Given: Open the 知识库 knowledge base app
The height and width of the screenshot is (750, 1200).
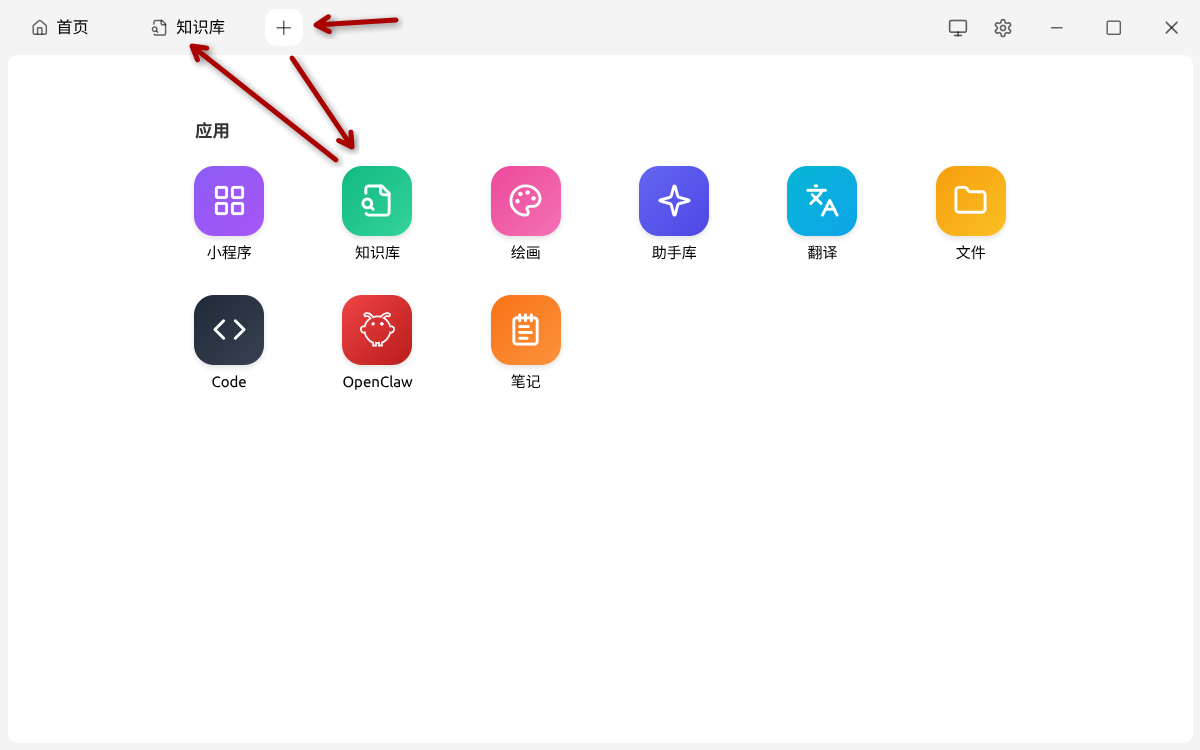Looking at the screenshot, I should pos(377,200).
